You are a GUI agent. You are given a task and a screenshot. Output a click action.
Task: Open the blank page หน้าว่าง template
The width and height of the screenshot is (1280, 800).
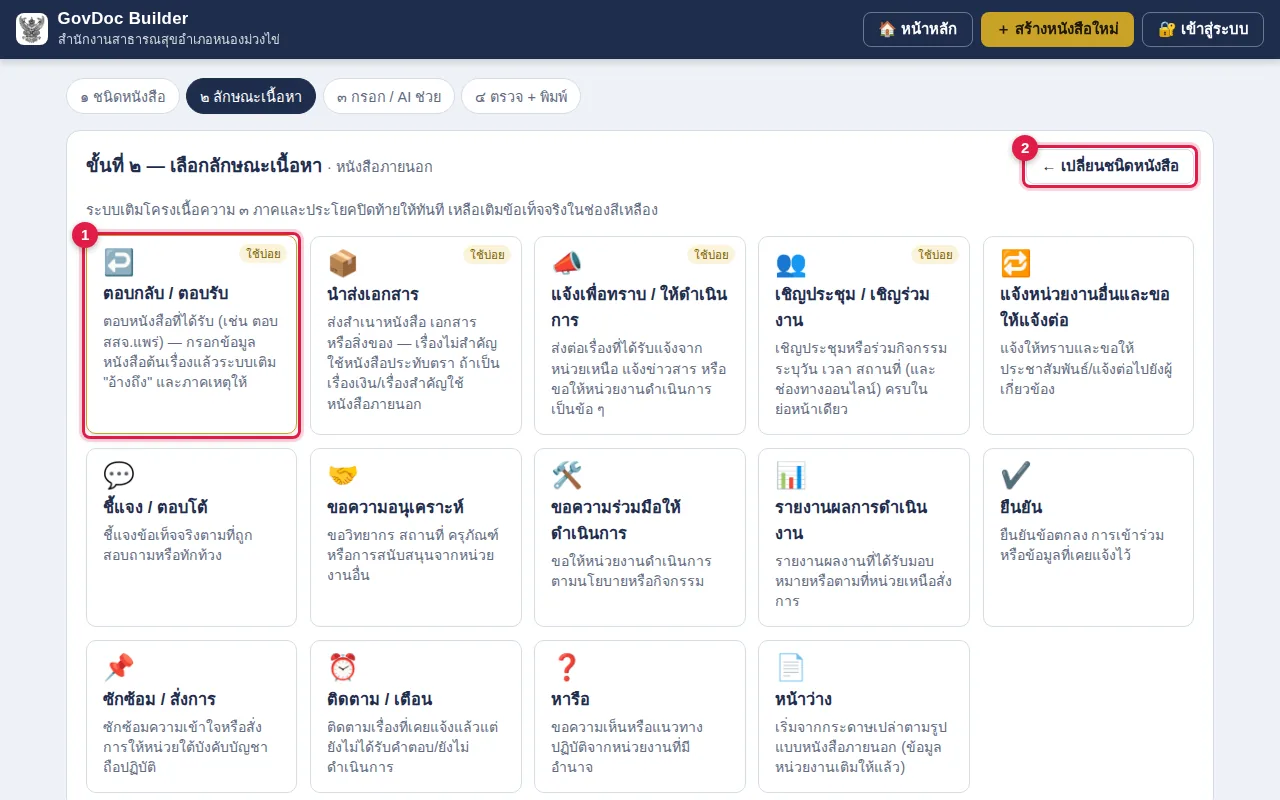[864, 716]
